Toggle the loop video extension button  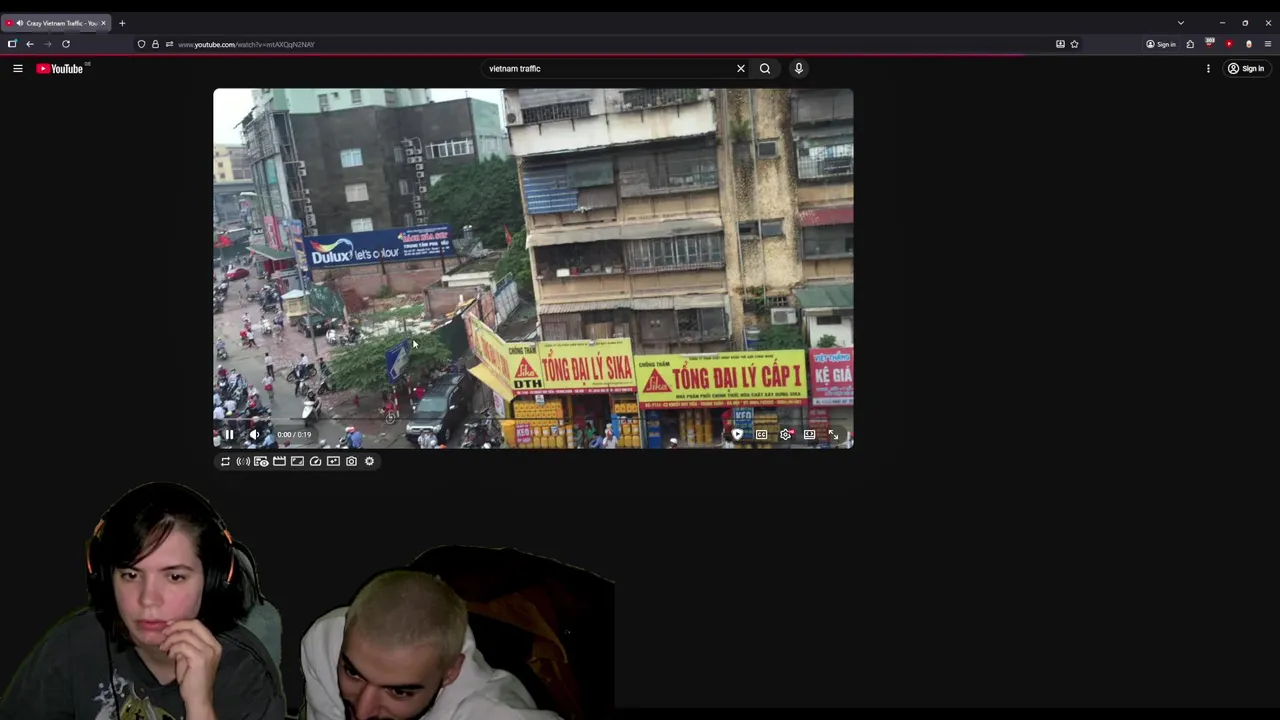(x=225, y=461)
